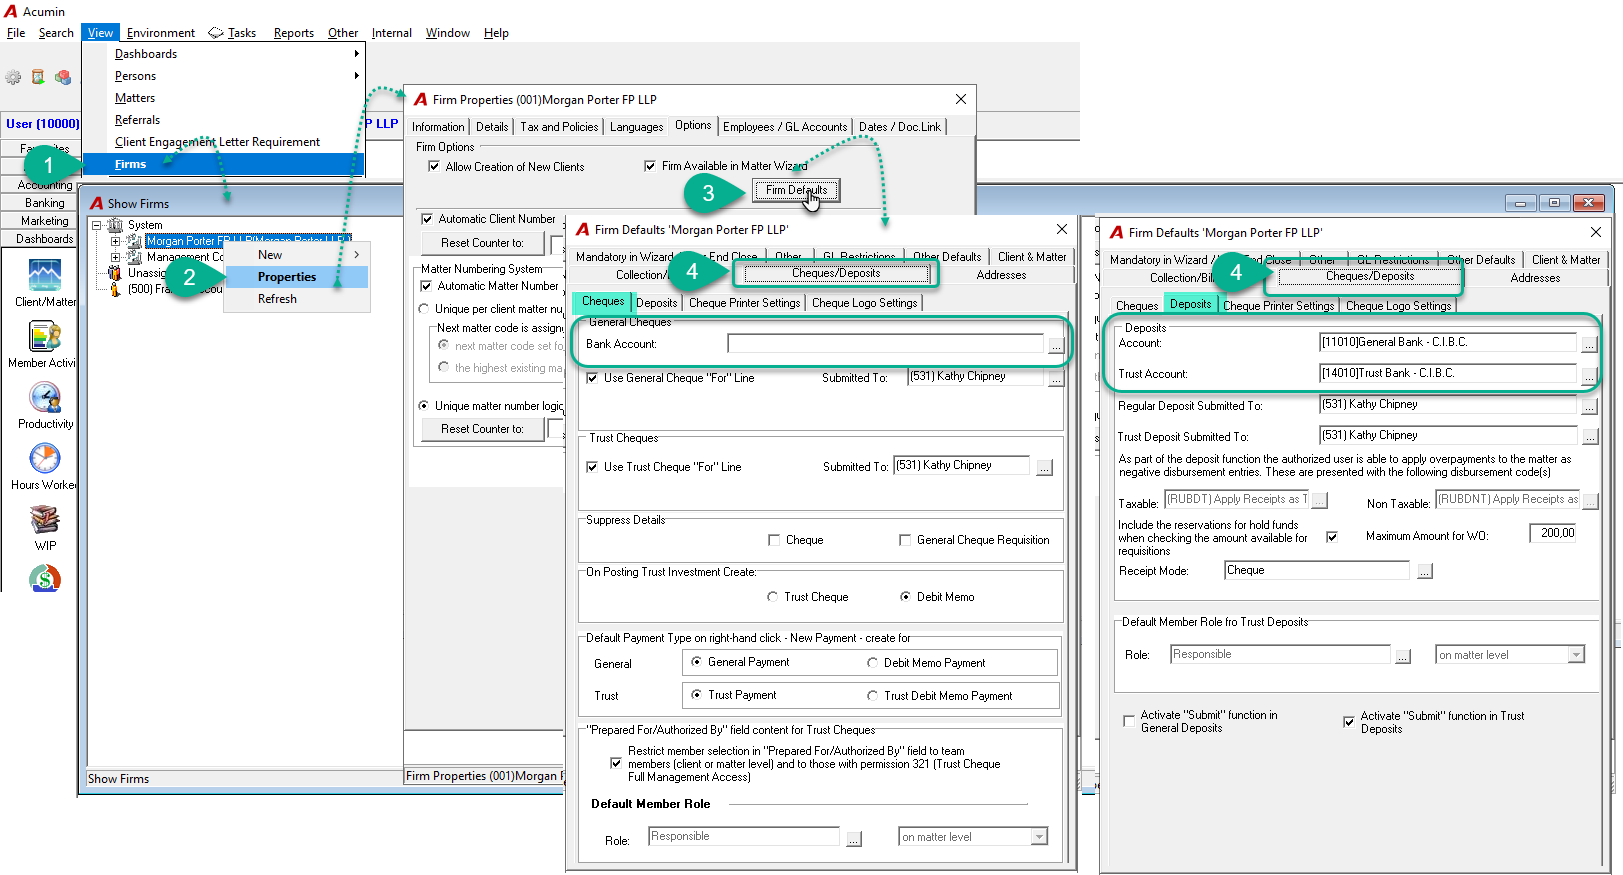Click the Receipt Mode browse button
The width and height of the screenshot is (1623, 875).
(x=1425, y=571)
